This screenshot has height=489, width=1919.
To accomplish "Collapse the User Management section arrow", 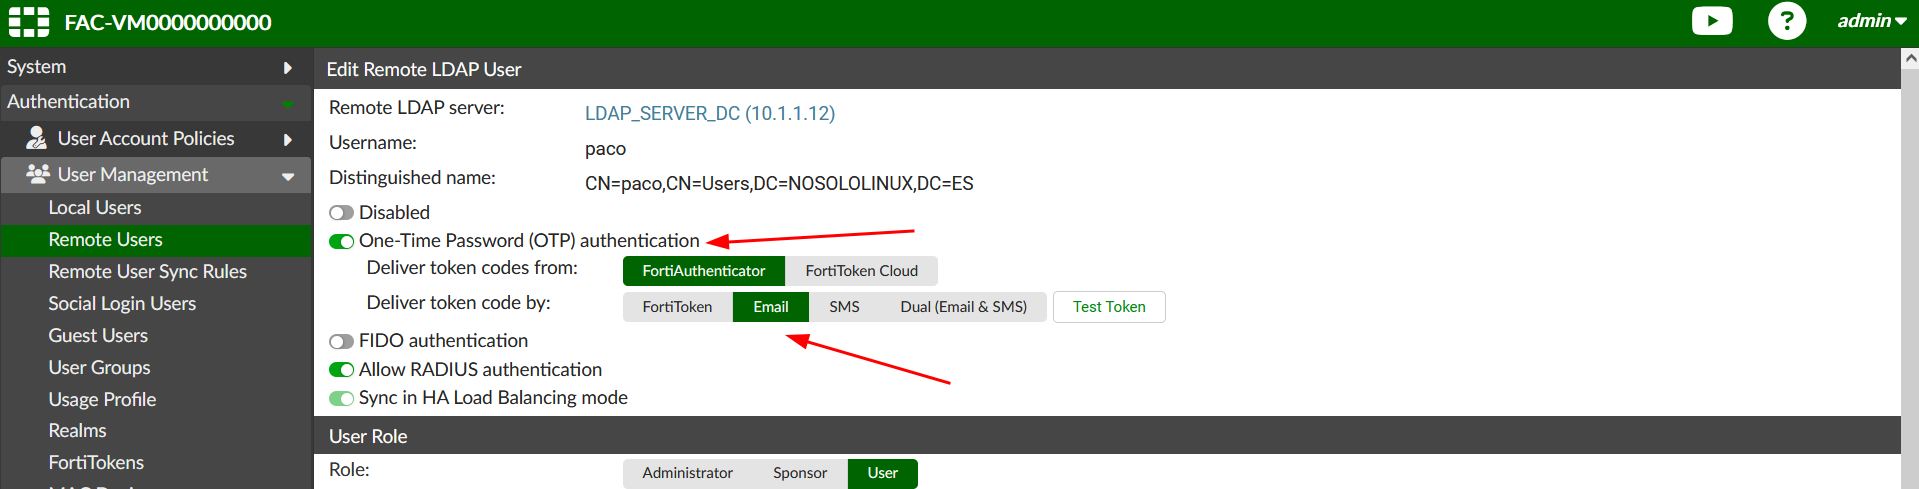I will (288, 176).
